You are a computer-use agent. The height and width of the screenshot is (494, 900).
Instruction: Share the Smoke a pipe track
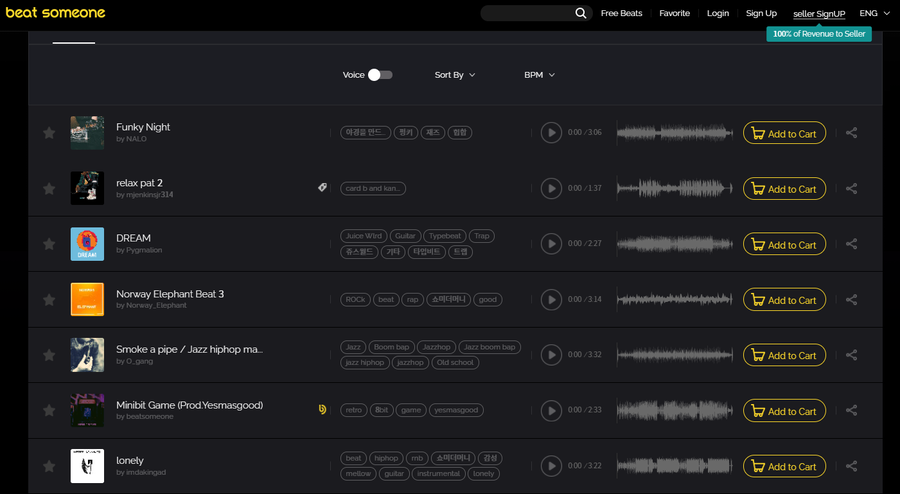[x=851, y=355]
